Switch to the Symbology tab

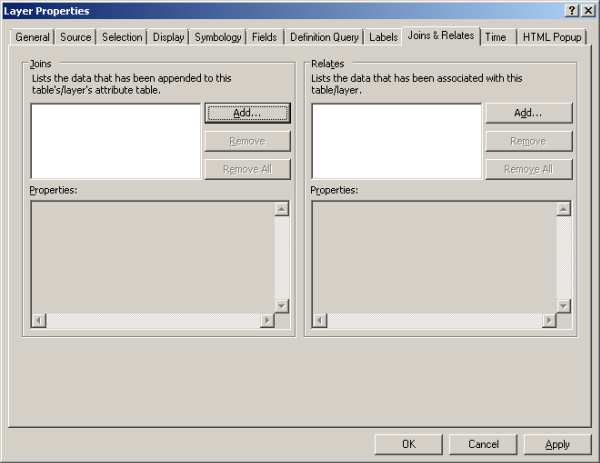click(218, 37)
